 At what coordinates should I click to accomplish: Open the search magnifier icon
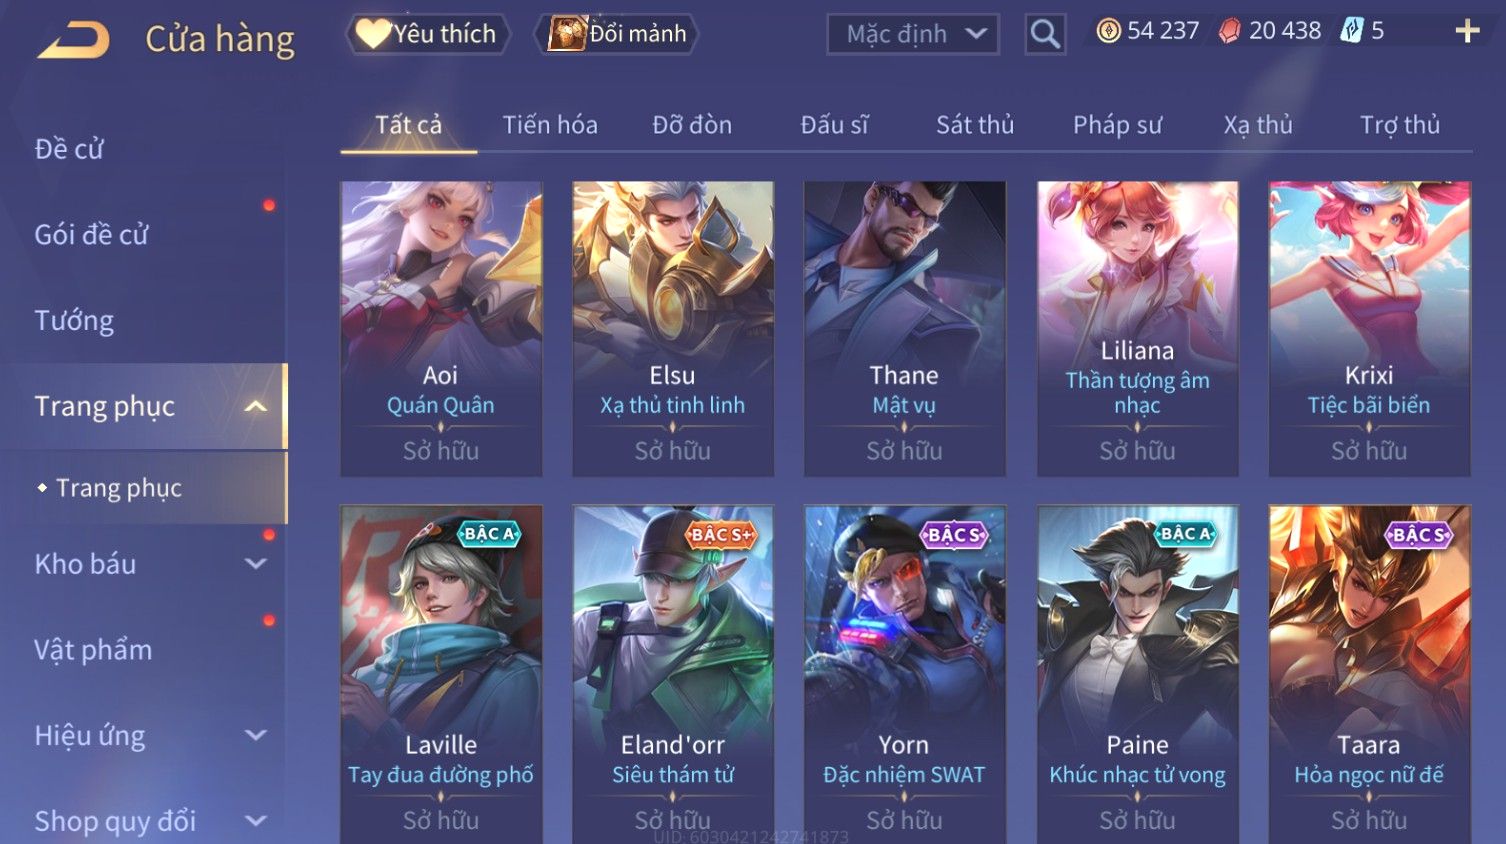point(1045,34)
